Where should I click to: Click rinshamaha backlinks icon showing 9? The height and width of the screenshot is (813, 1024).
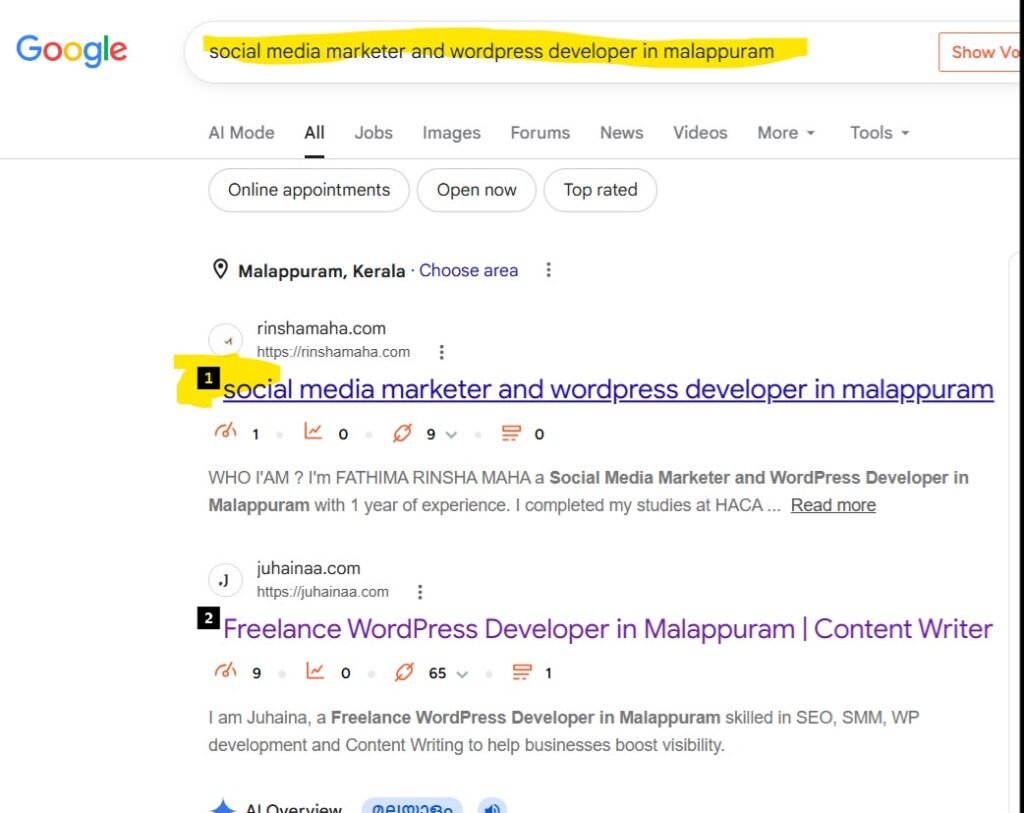click(x=402, y=433)
